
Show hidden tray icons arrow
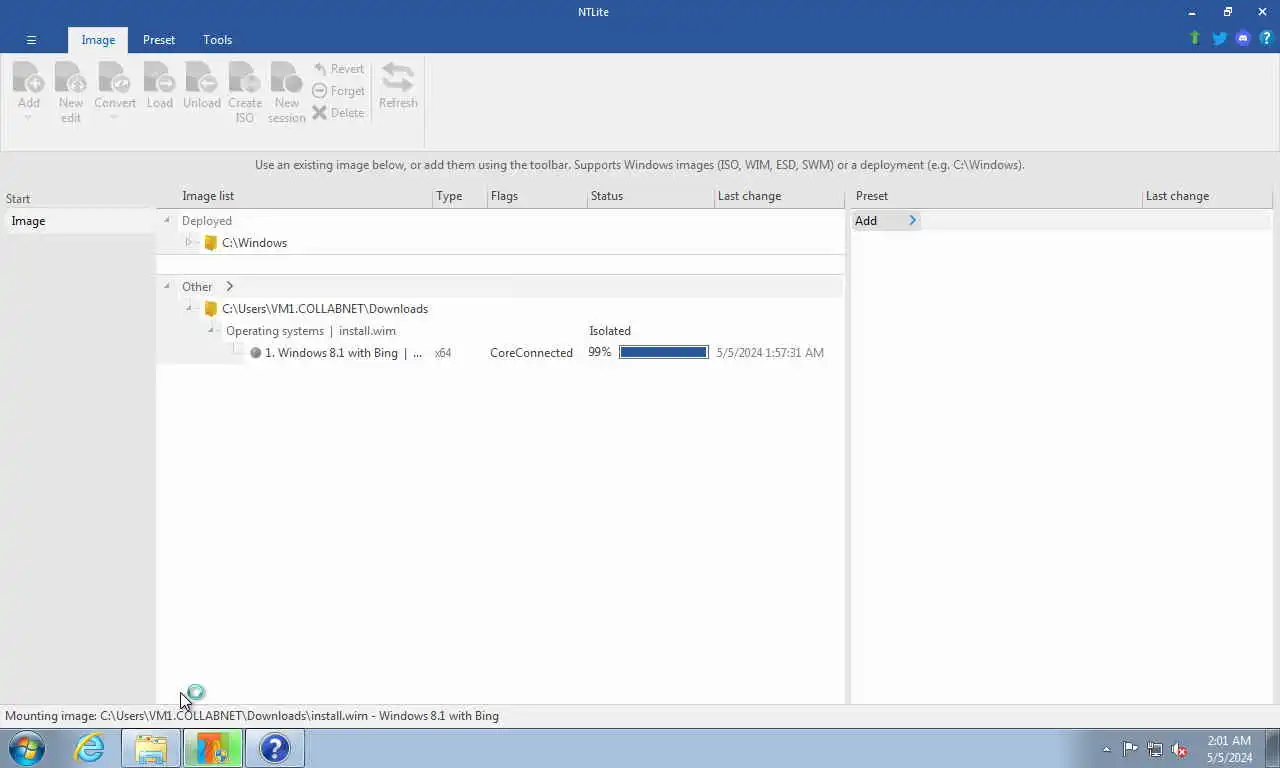pyautogui.click(x=1106, y=749)
